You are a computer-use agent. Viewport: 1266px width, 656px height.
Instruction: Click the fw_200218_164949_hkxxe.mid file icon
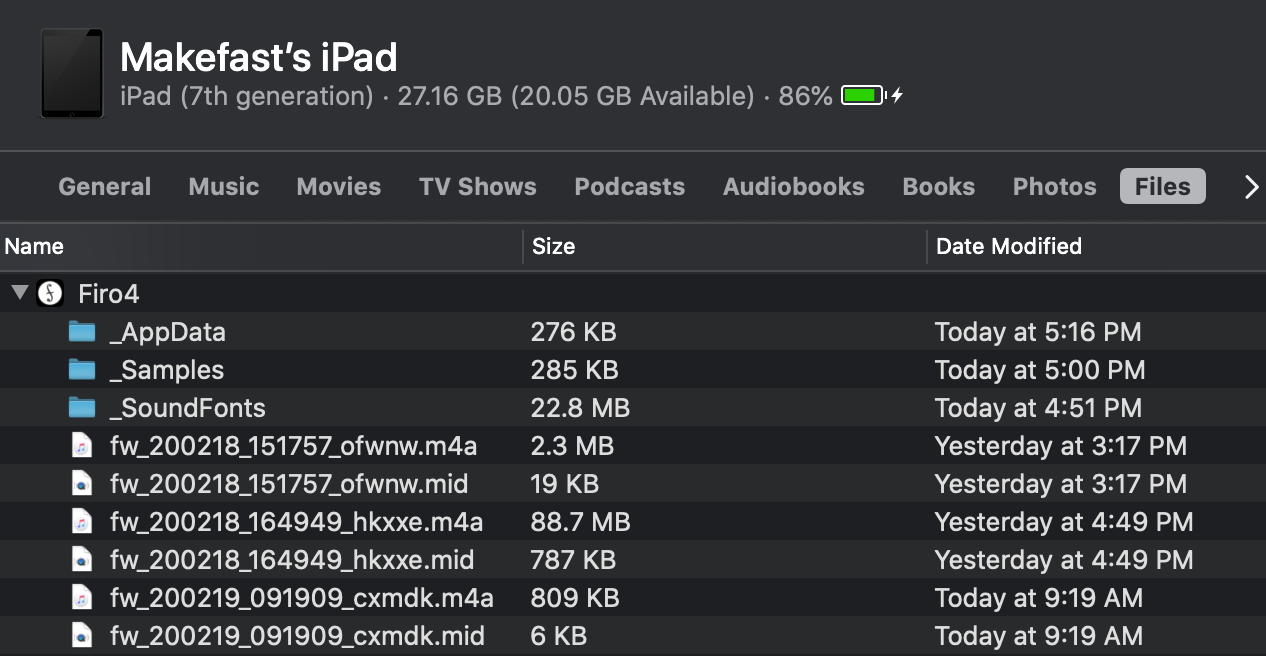[83, 560]
